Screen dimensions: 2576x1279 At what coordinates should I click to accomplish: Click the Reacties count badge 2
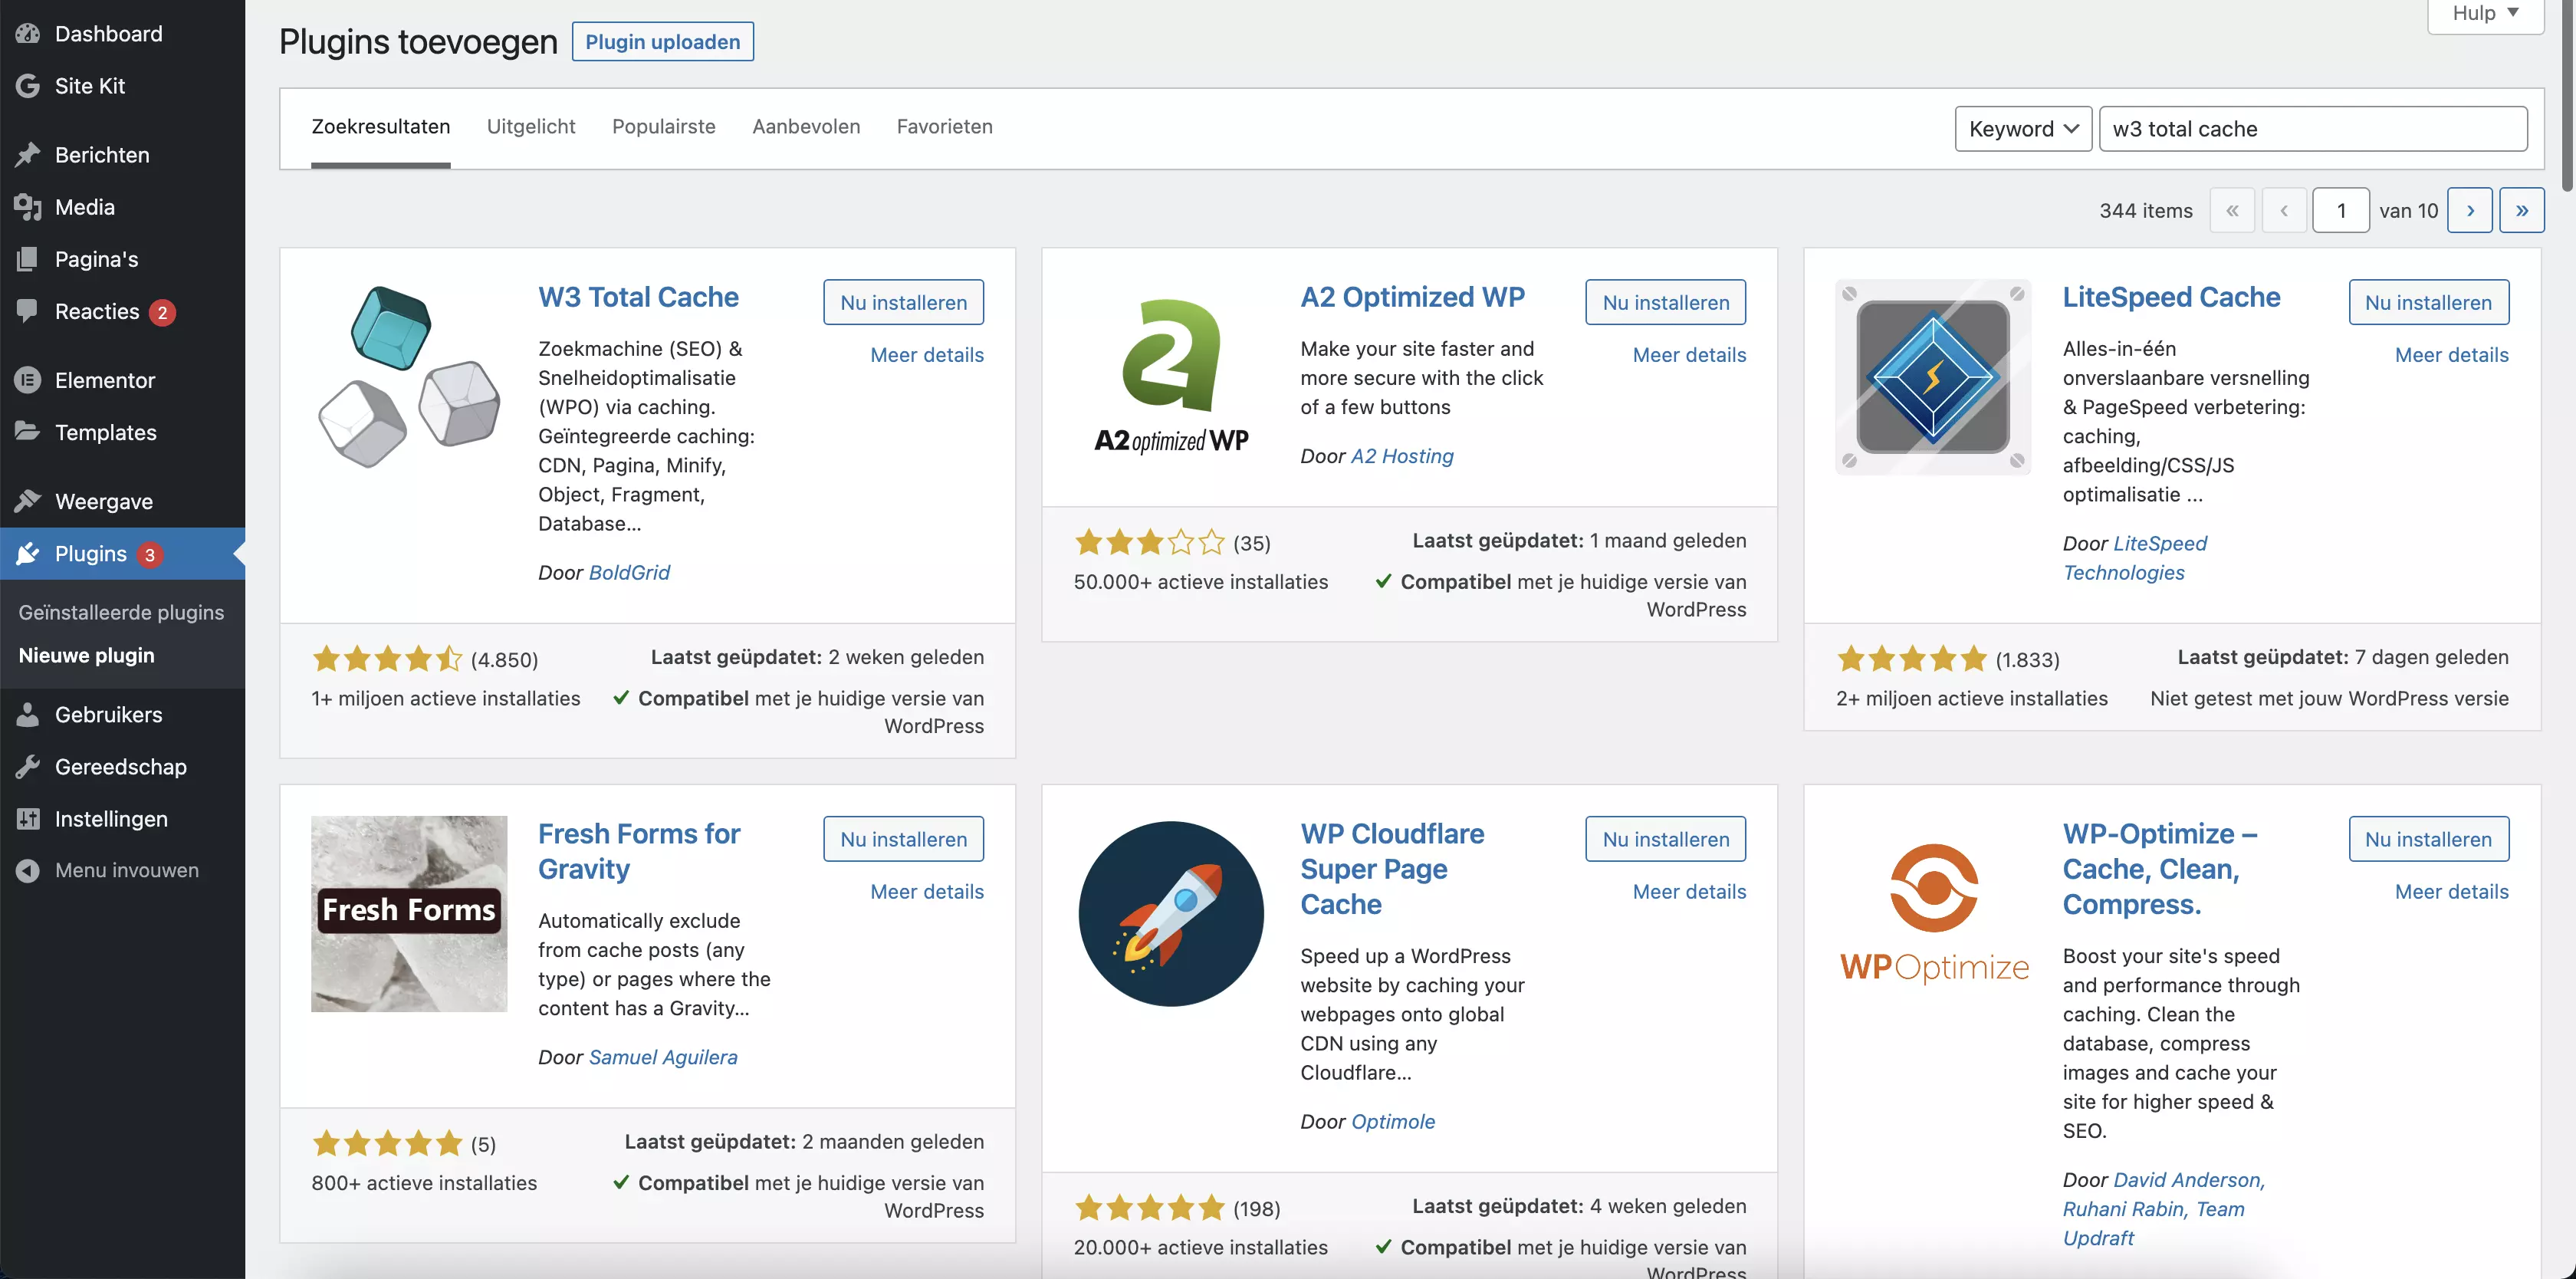click(162, 312)
